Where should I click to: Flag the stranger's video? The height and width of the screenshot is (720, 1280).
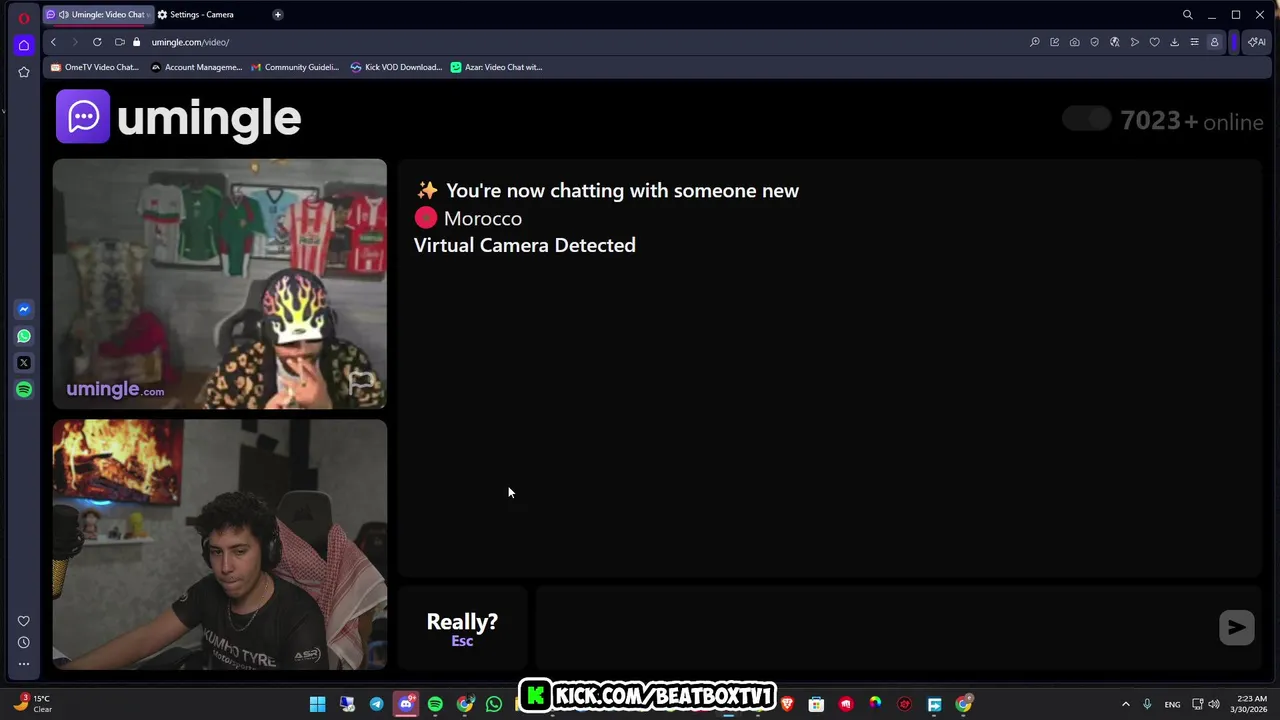pyautogui.click(x=361, y=381)
